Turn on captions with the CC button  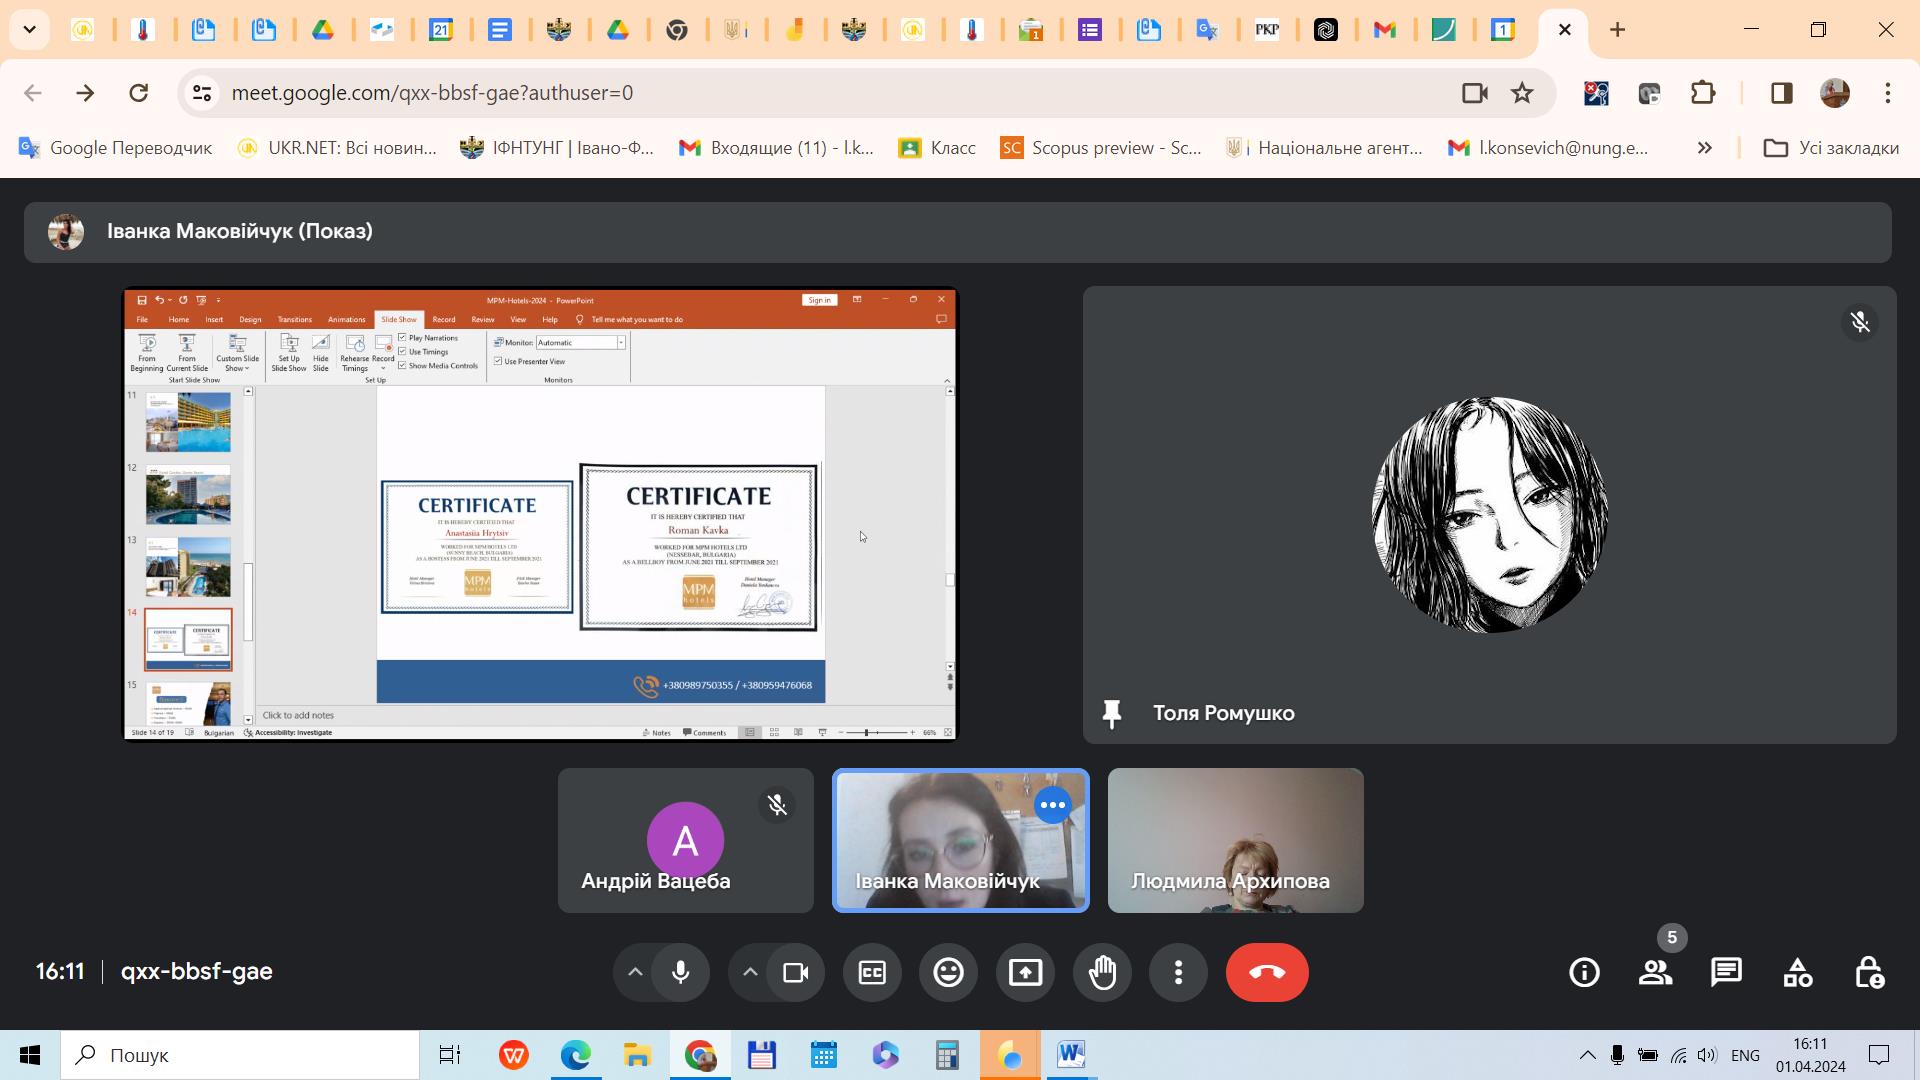pos(872,972)
